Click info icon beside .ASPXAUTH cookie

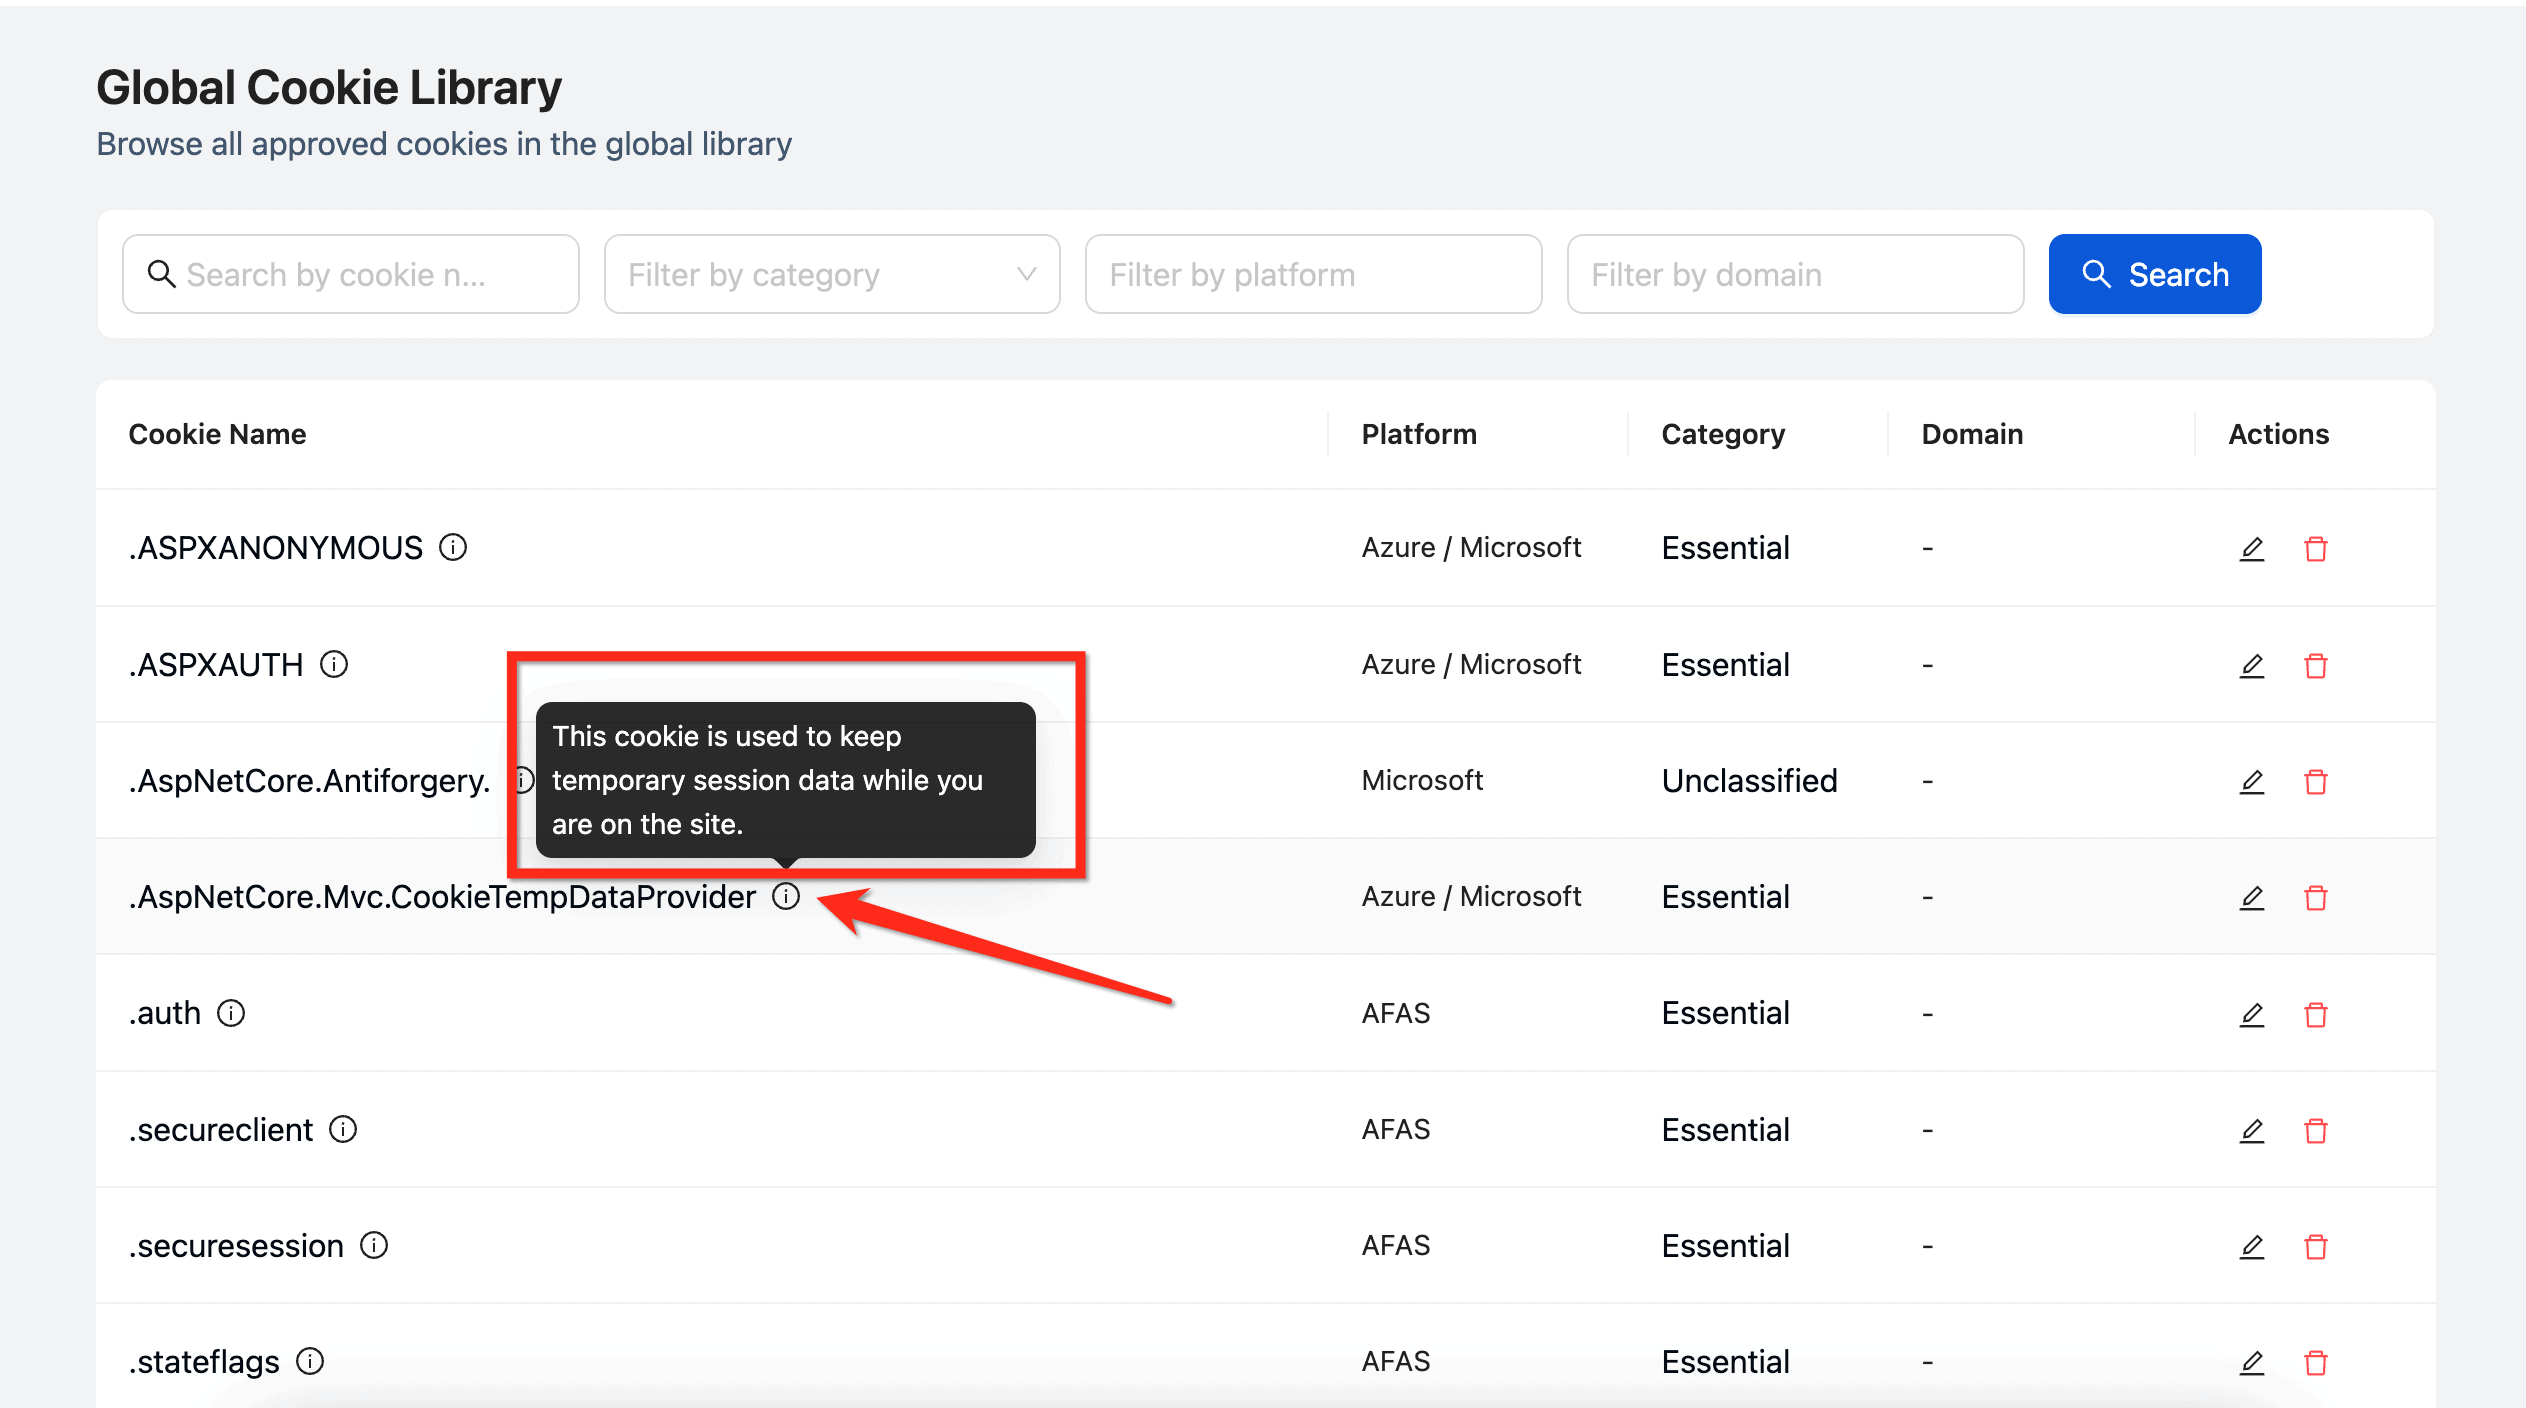(x=334, y=665)
